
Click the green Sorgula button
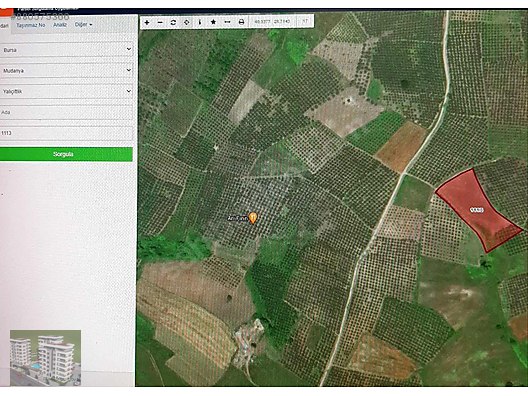[x=66, y=154]
